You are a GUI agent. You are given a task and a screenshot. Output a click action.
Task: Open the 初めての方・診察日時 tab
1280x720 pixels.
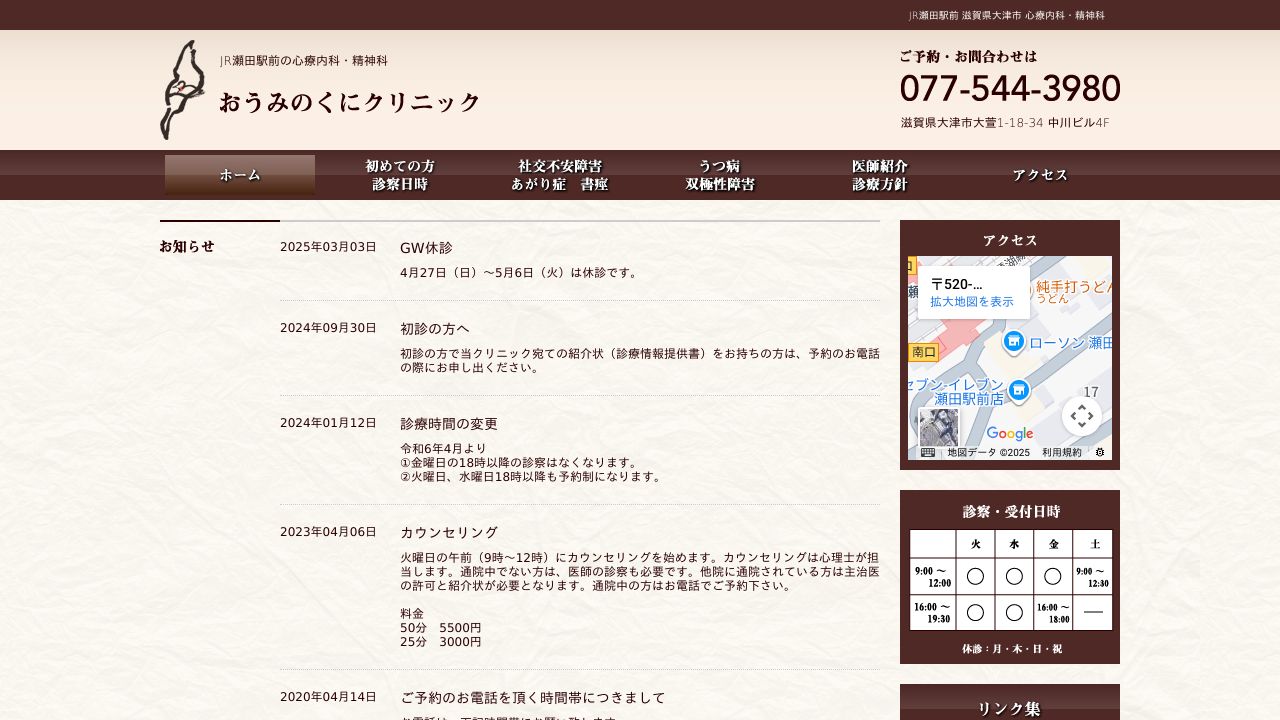pos(400,176)
